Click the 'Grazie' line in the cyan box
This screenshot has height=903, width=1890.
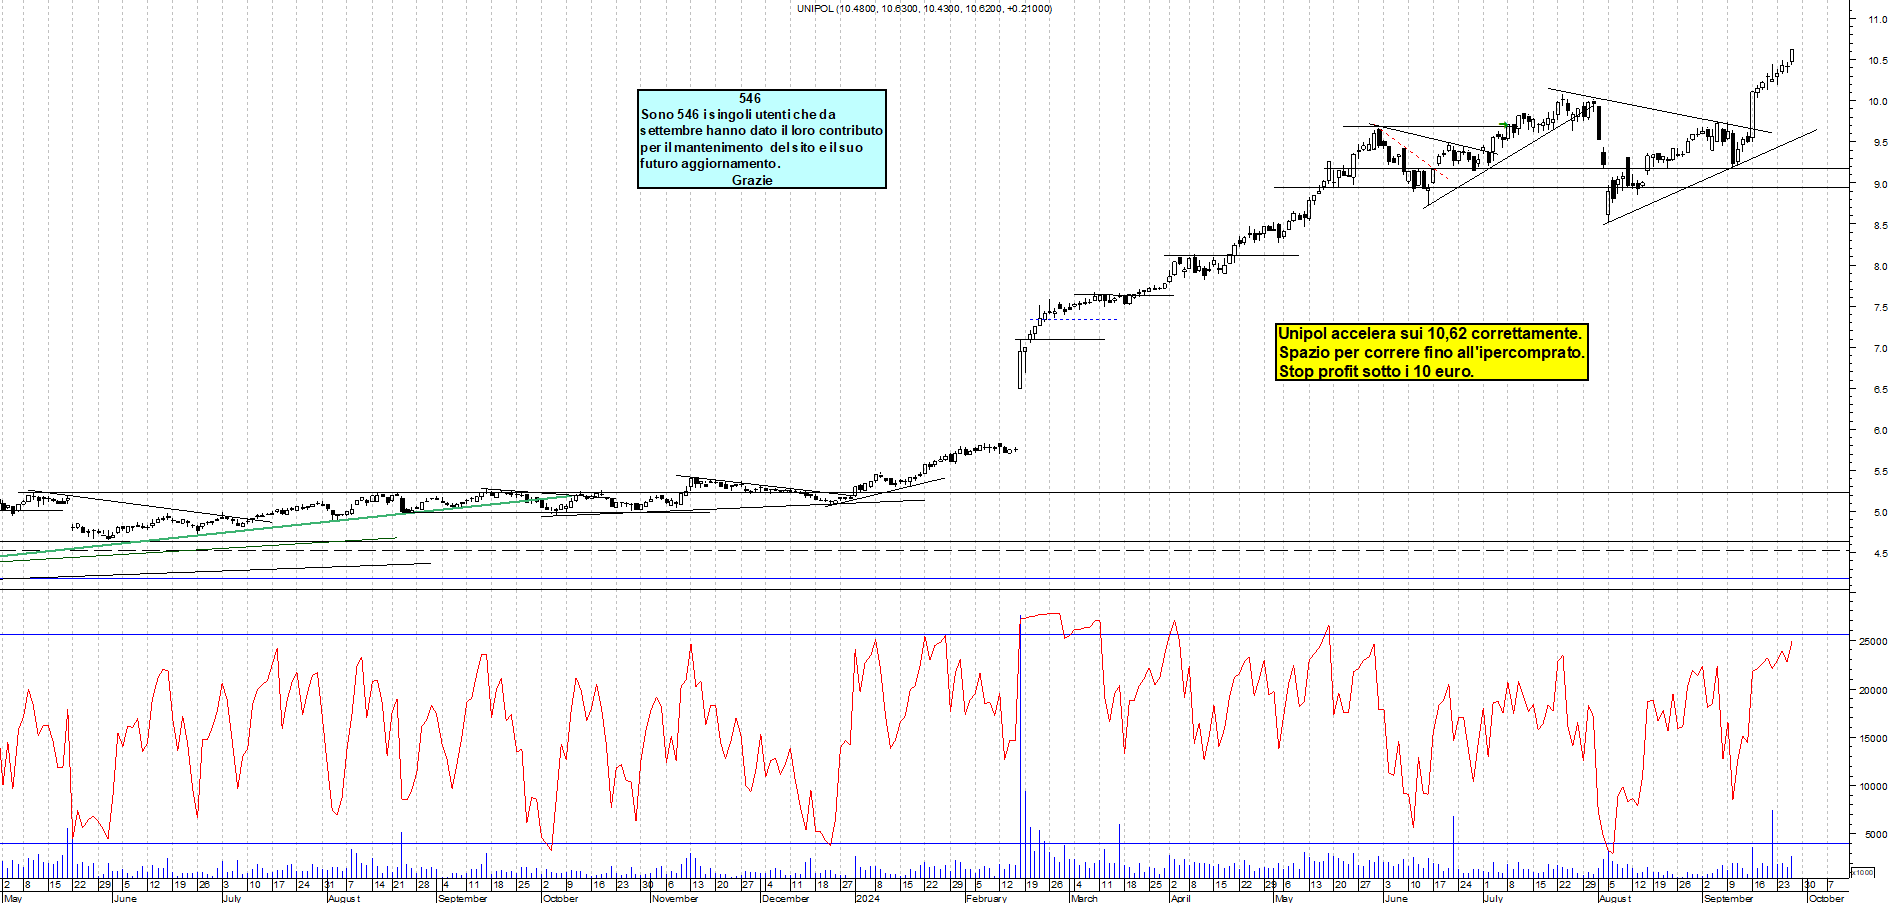click(x=752, y=180)
